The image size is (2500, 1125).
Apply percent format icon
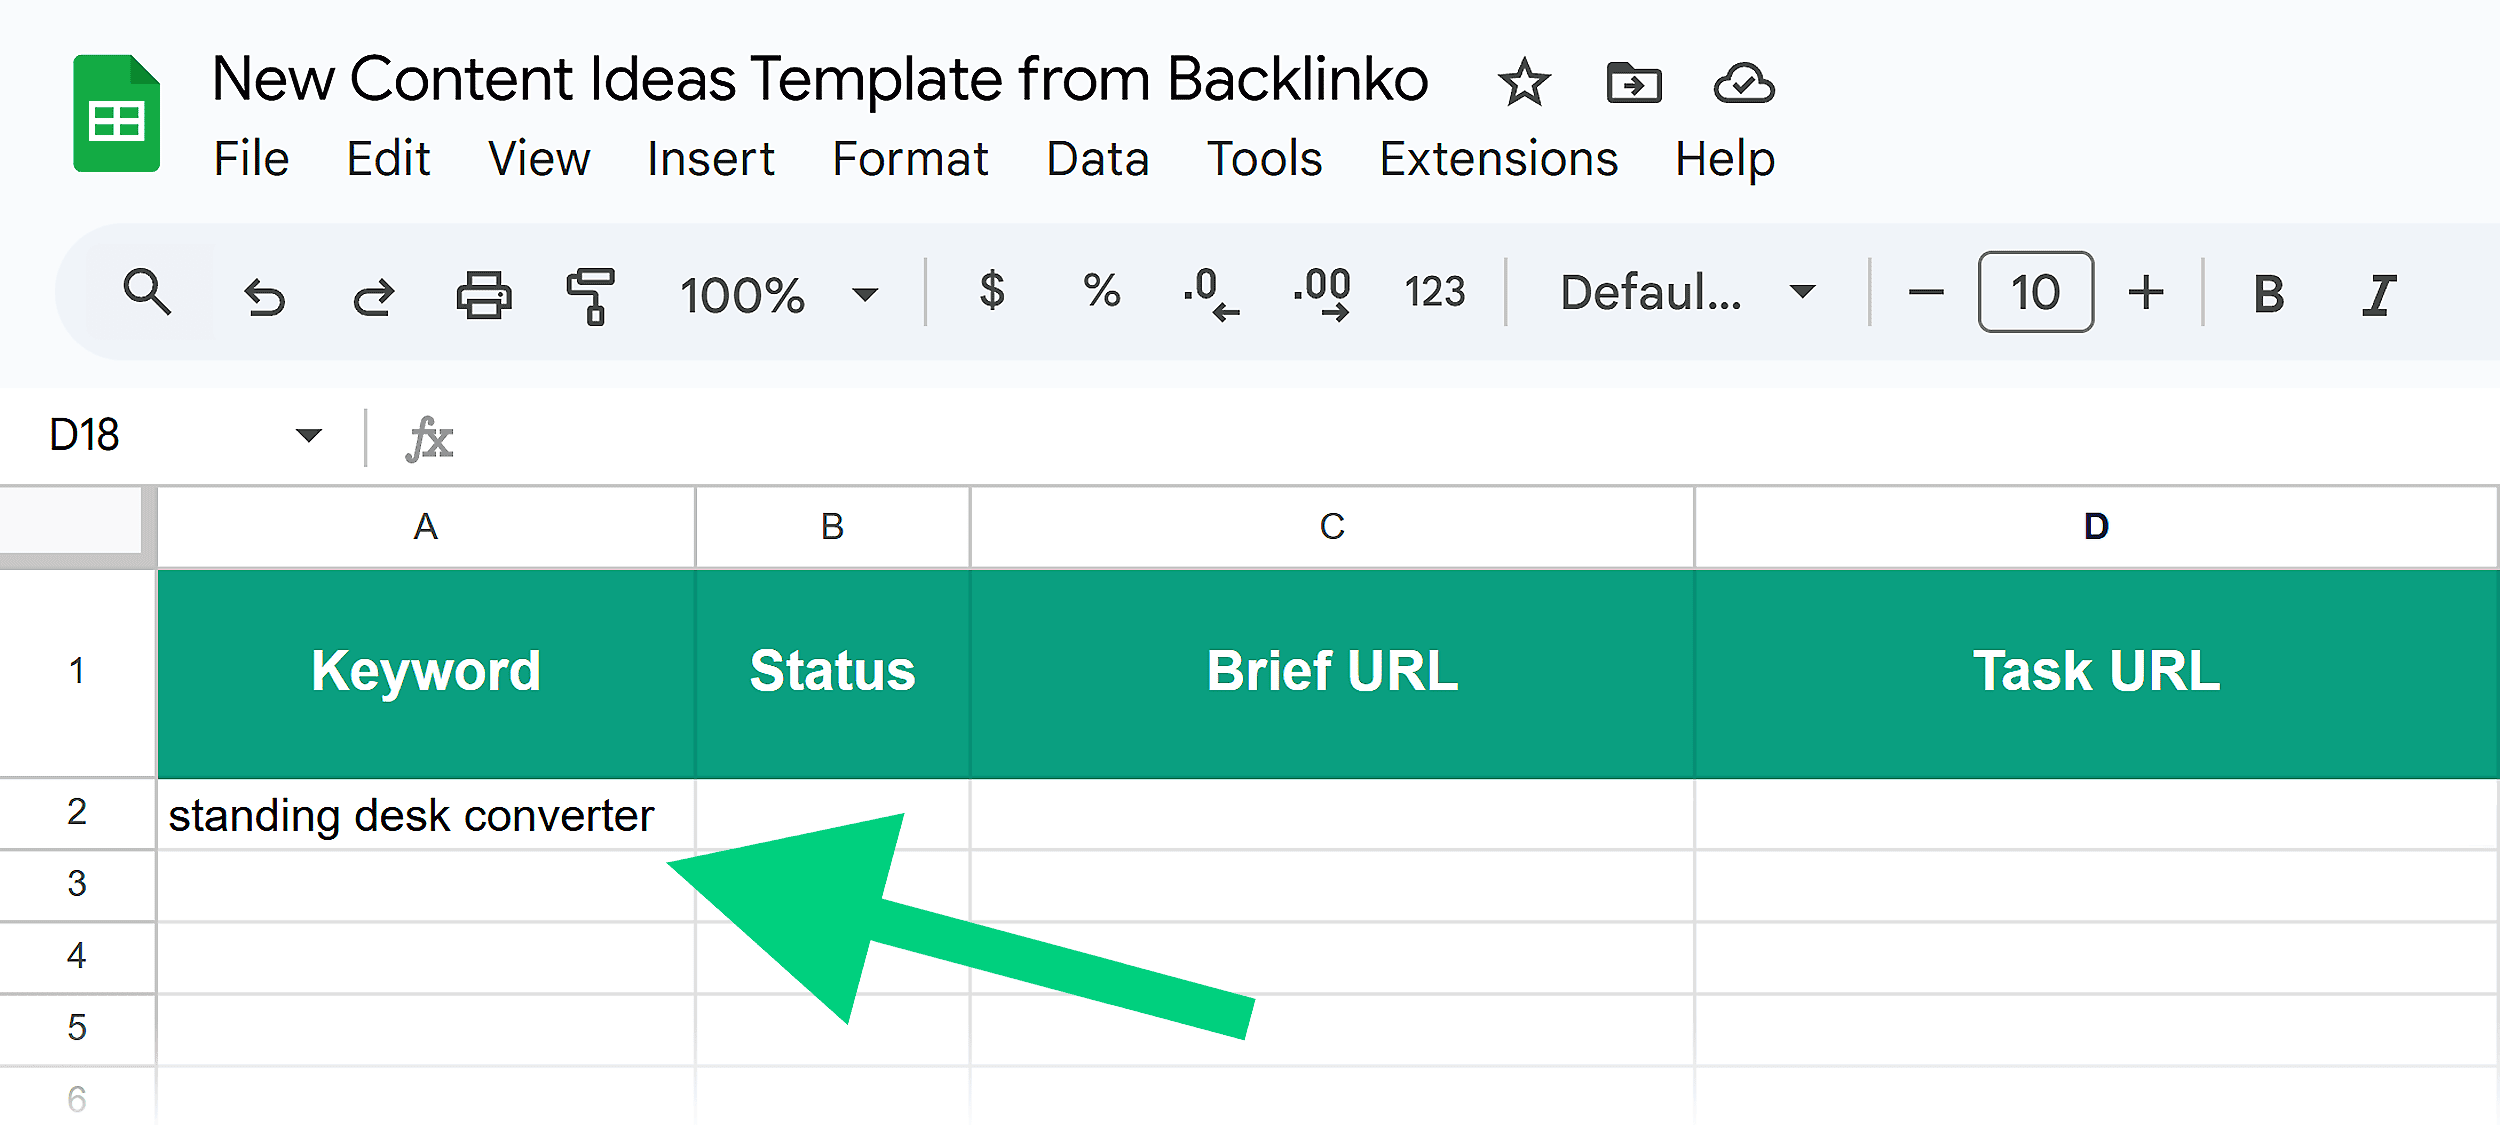[1103, 293]
